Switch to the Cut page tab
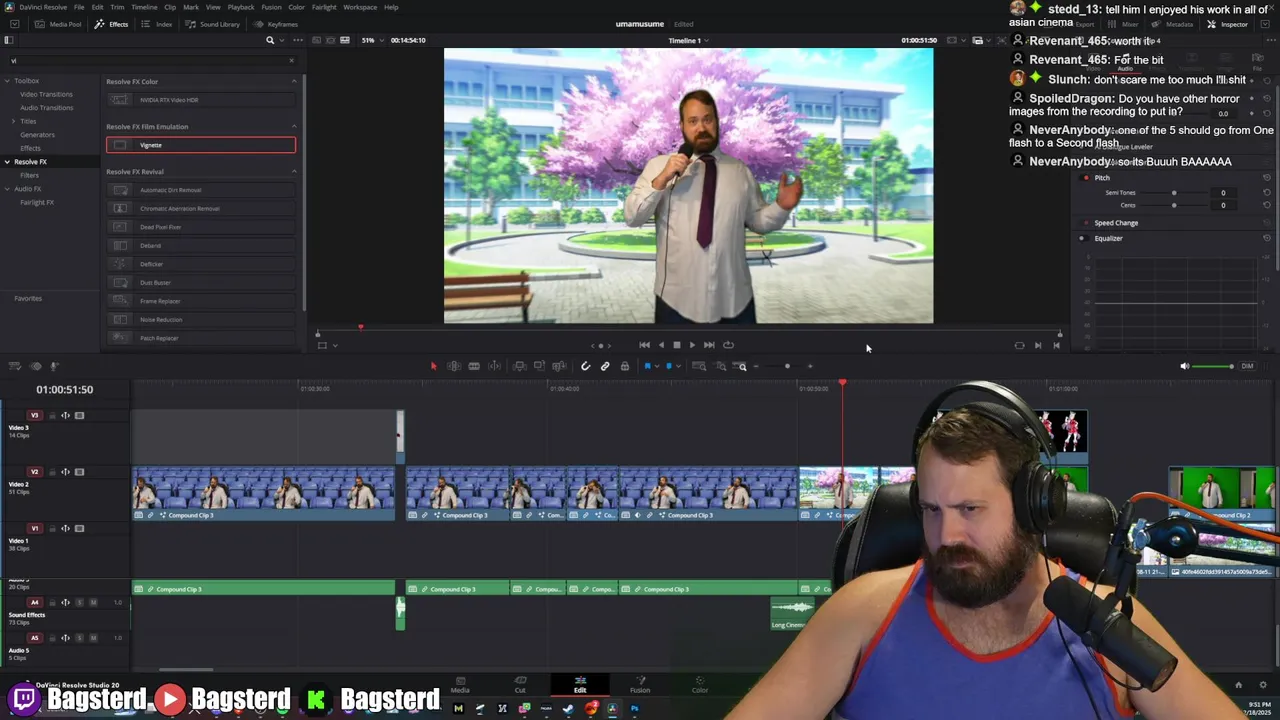Viewport: 1280px width, 720px height. [x=520, y=685]
